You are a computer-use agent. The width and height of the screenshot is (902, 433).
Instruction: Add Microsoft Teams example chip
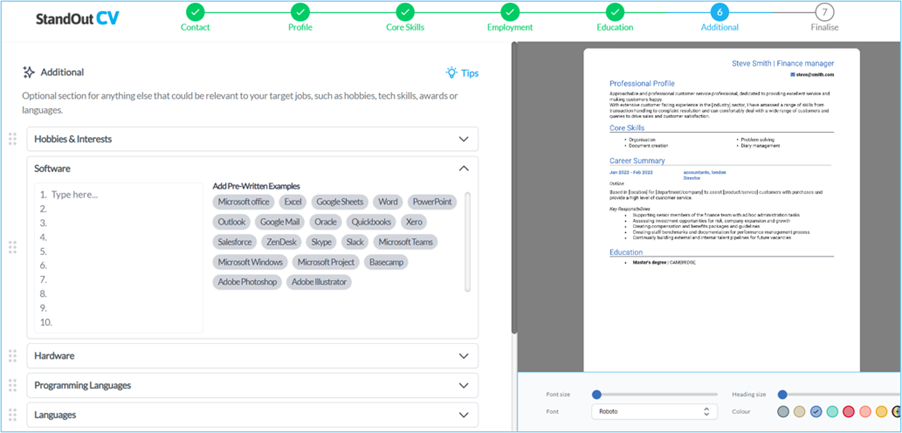pyautogui.click(x=406, y=242)
